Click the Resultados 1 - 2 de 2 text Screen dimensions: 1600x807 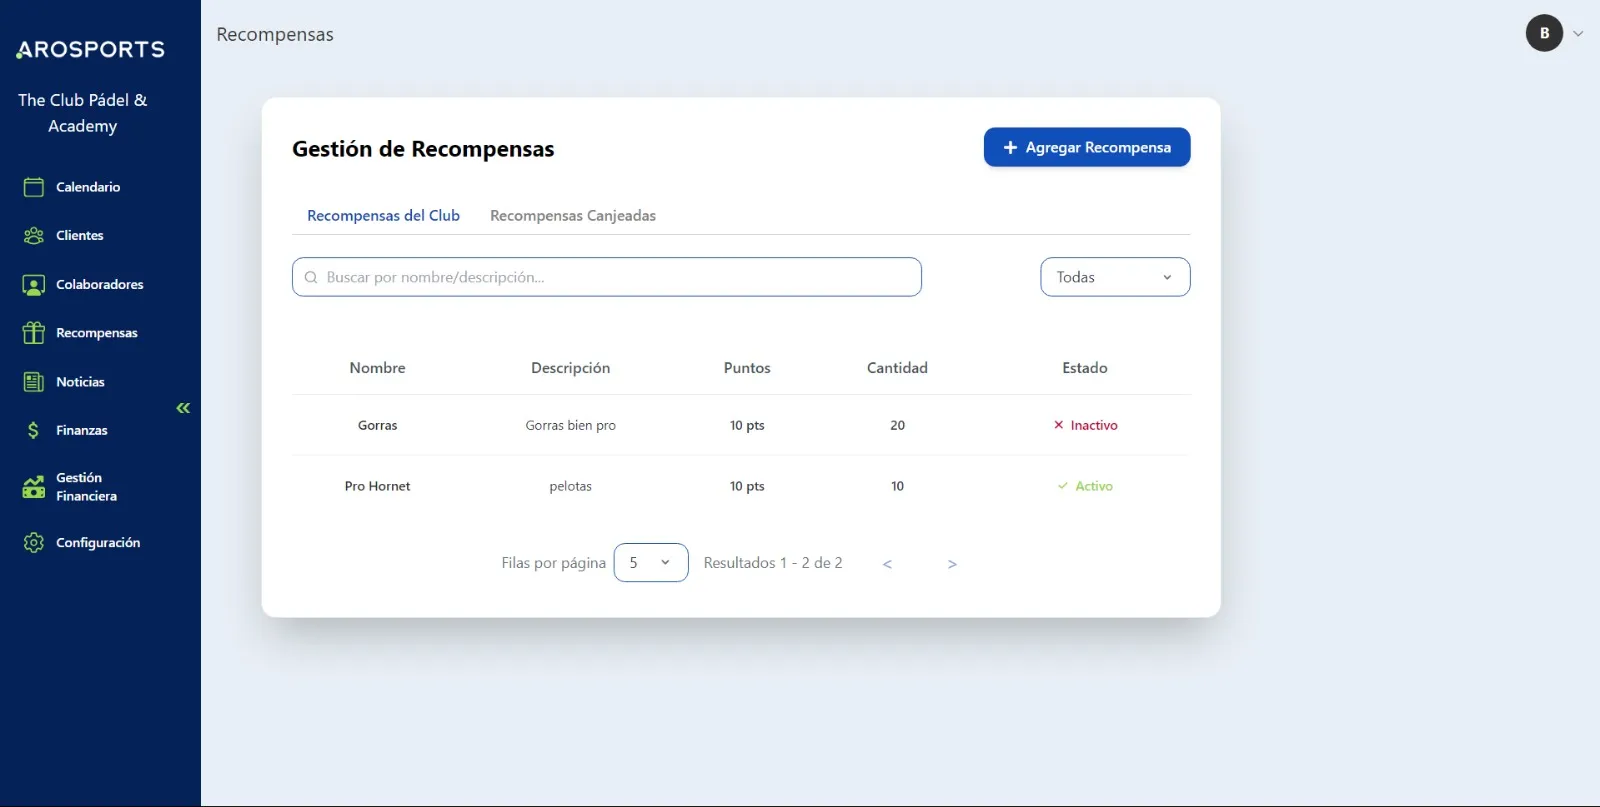pos(773,563)
